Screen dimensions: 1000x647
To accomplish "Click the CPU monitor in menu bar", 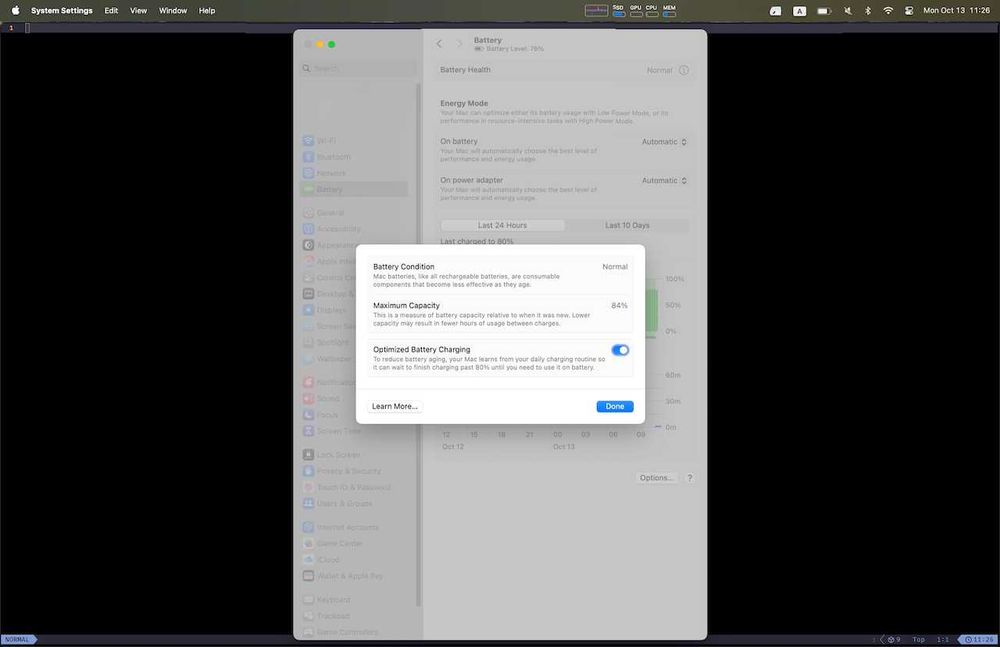I will pyautogui.click(x=652, y=10).
